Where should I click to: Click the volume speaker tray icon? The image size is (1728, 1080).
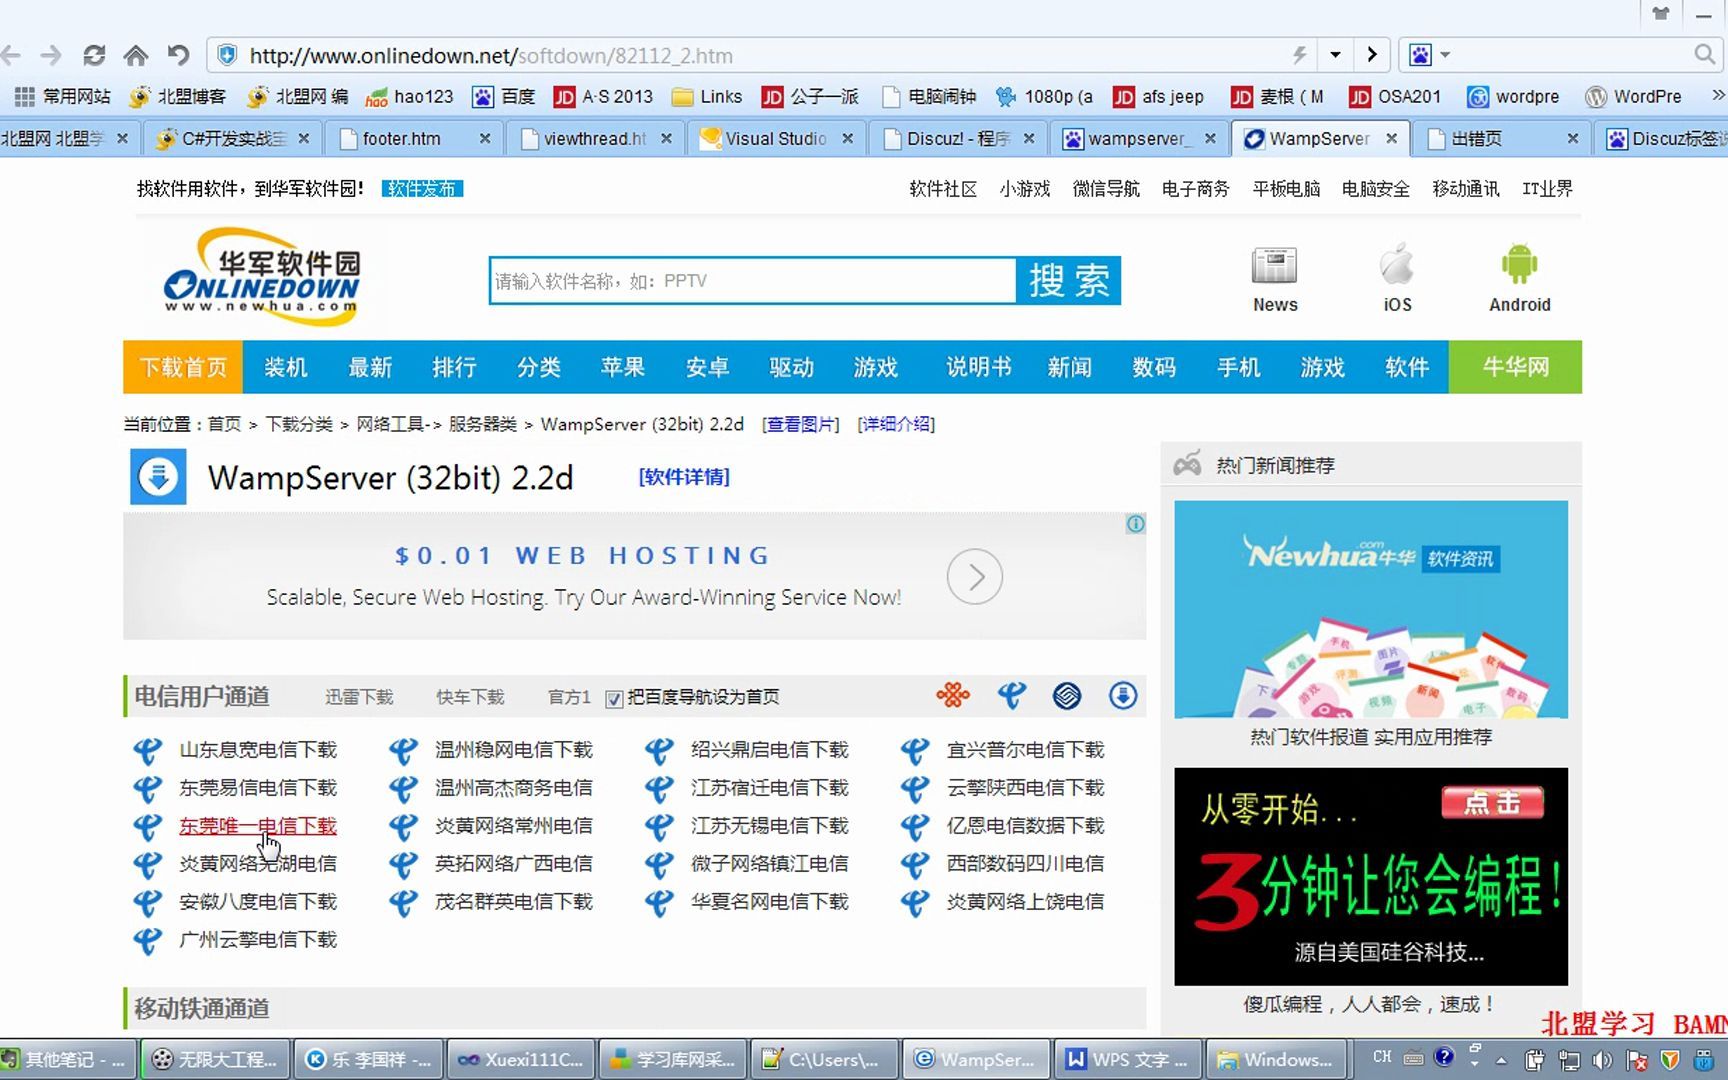click(1602, 1059)
